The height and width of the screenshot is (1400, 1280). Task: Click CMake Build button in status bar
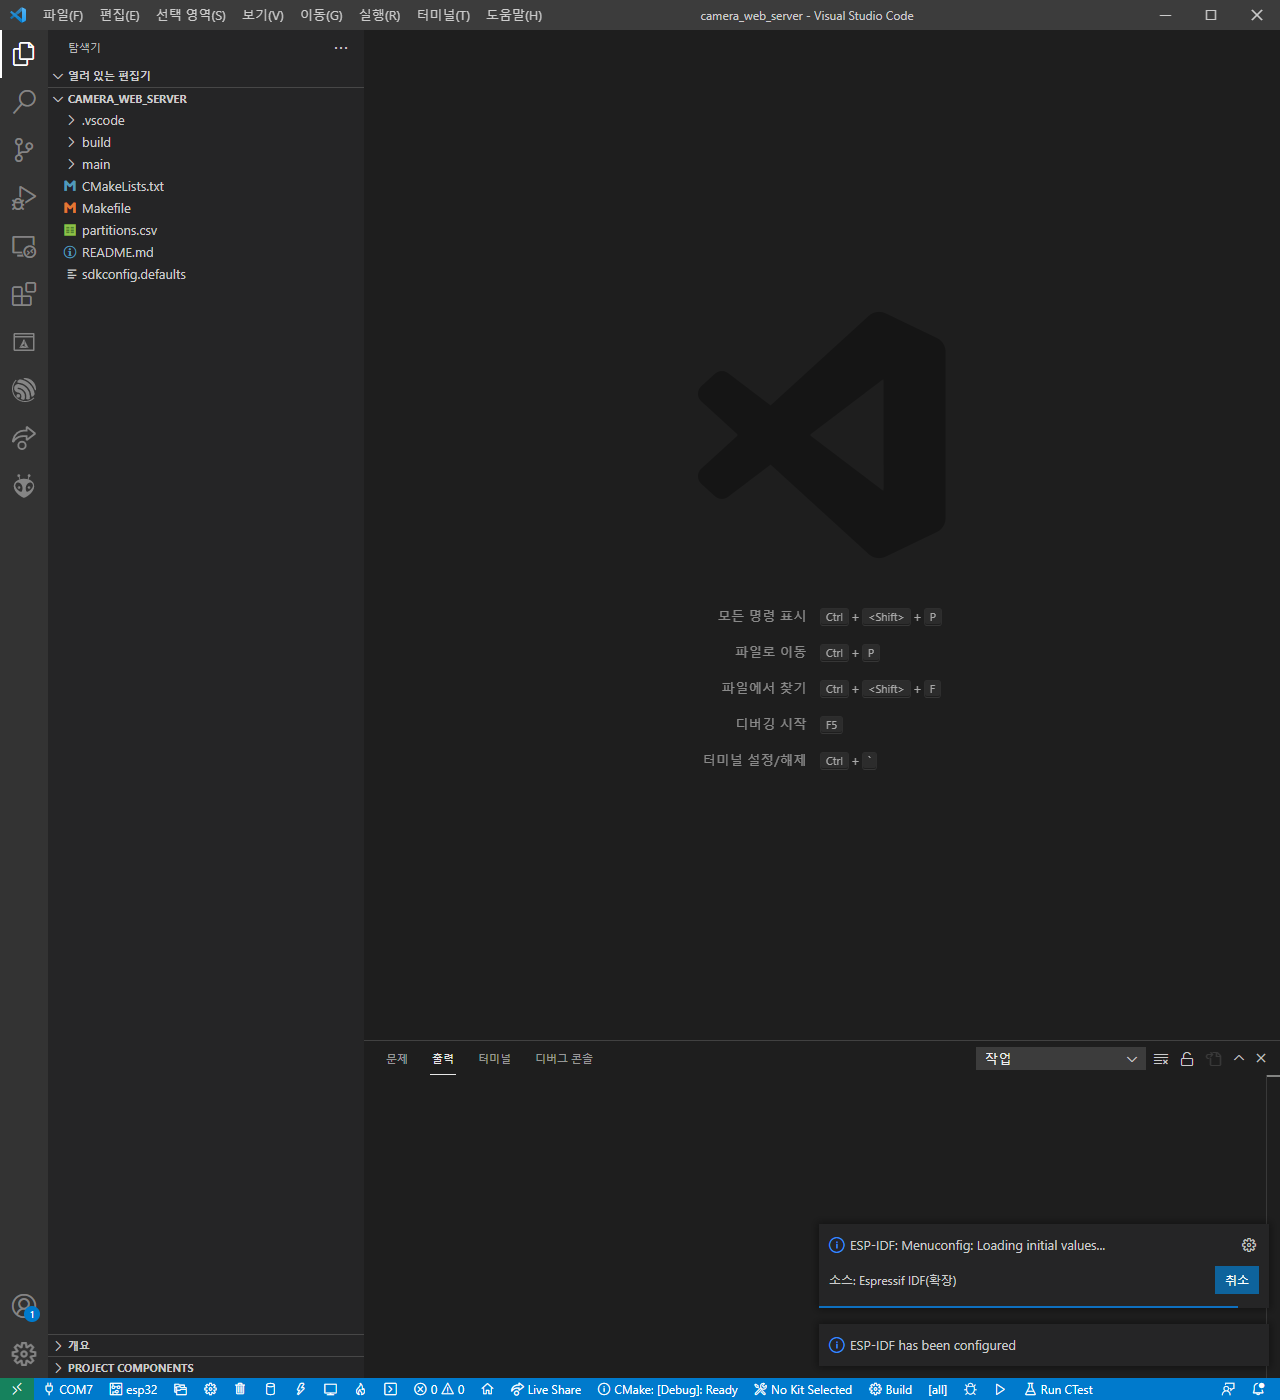(x=890, y=1389)
